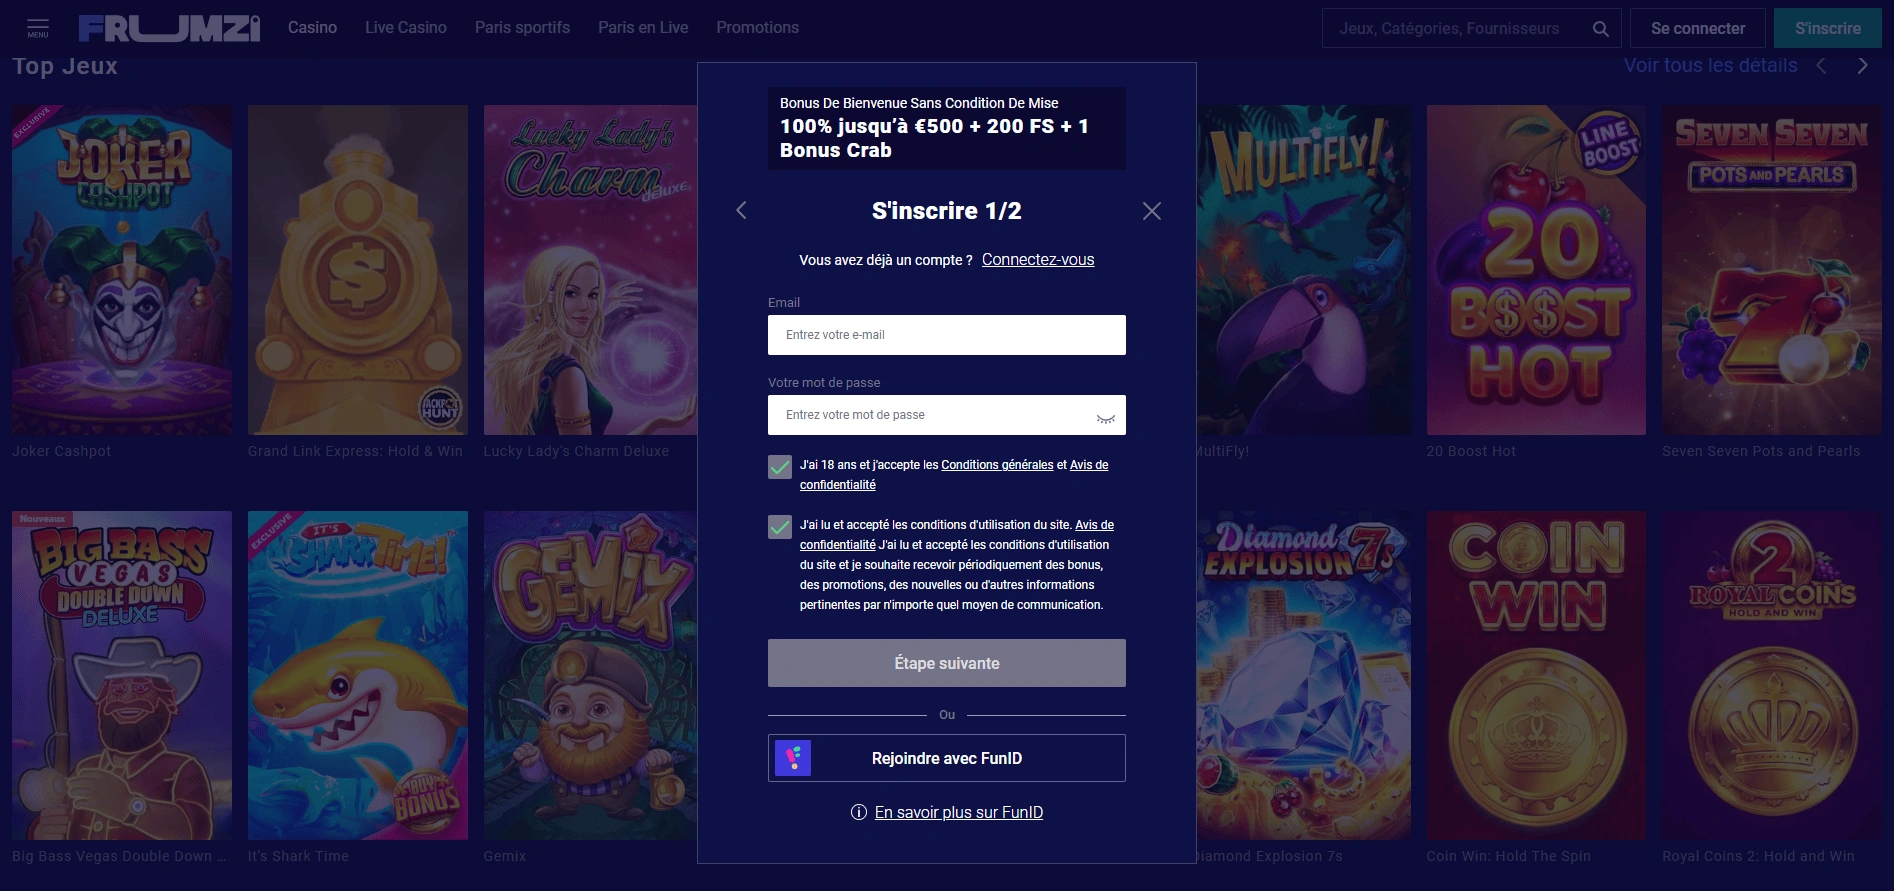Go back with modal left arrow
Screen dimensions: 1894x891
[x=741, y=210]
